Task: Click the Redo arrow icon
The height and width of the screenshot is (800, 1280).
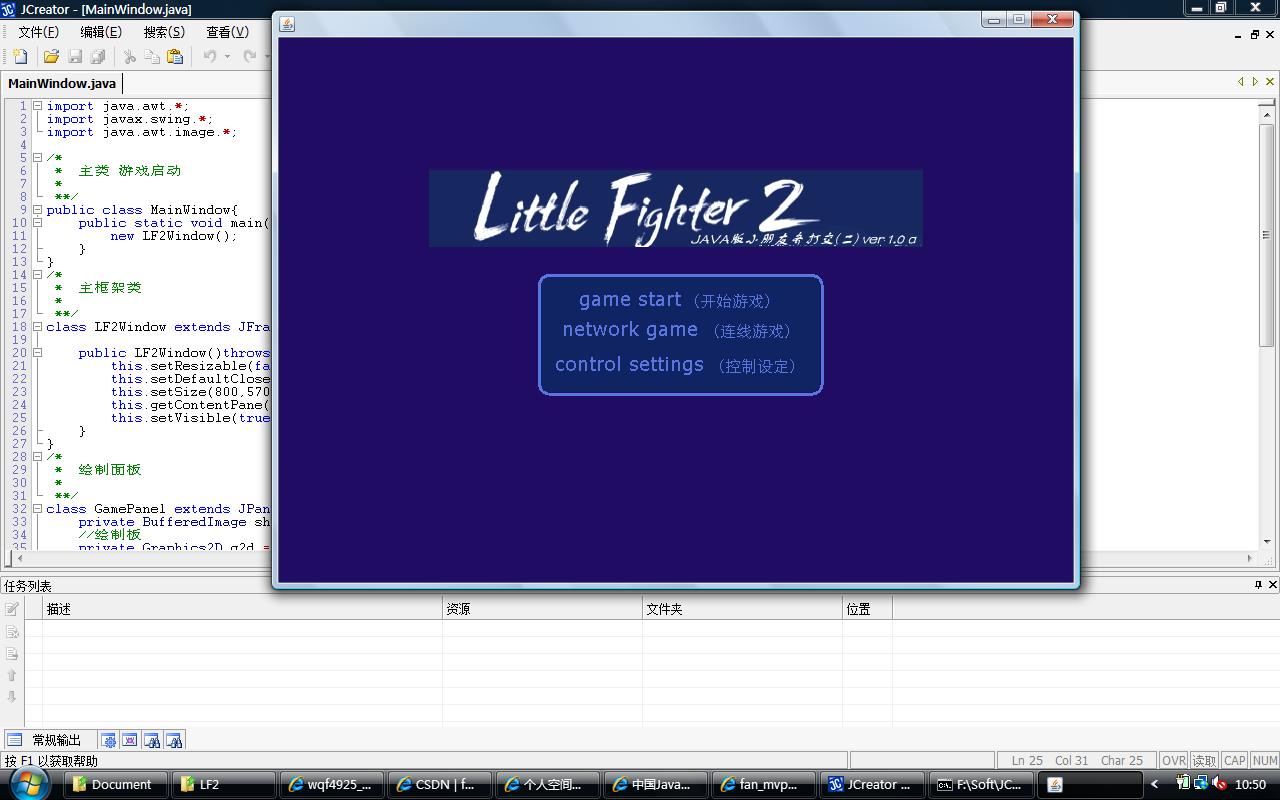Action: (250, 57)
